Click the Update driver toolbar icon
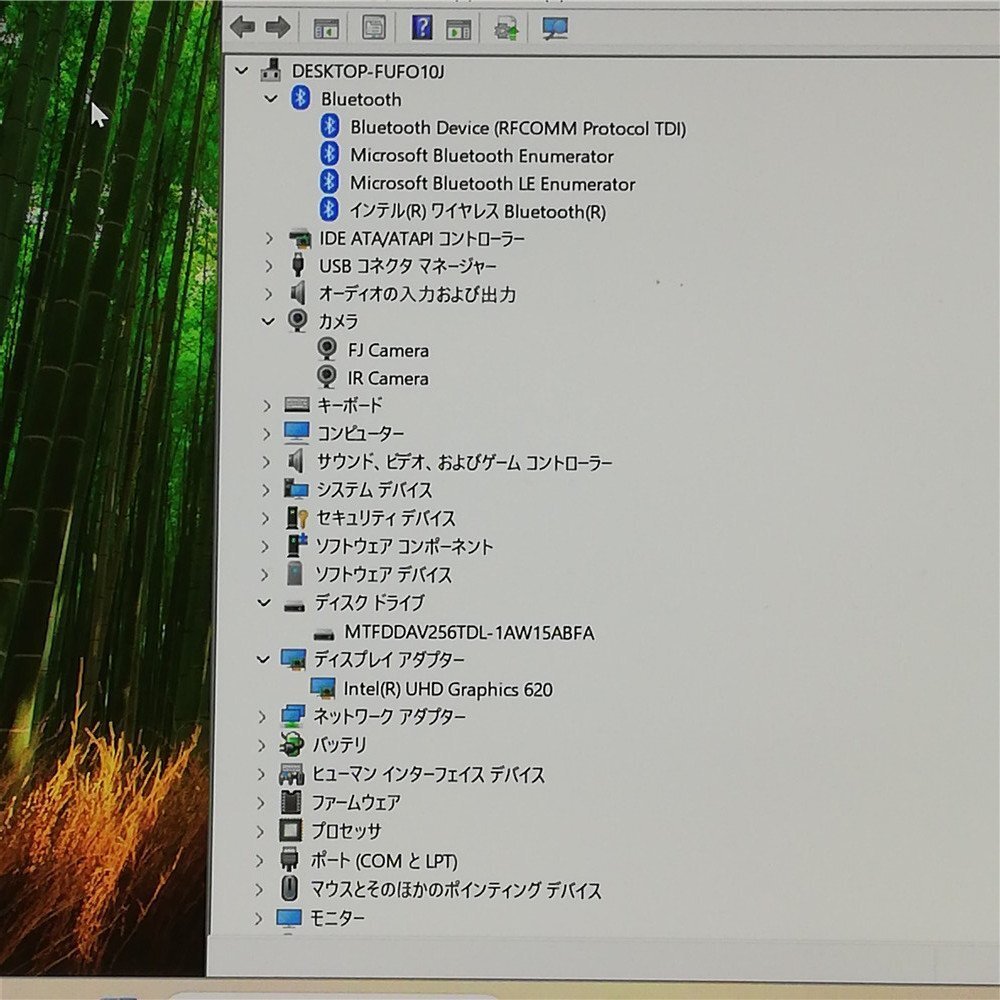Viewport: 1000px width, 1000px height. 506,29
